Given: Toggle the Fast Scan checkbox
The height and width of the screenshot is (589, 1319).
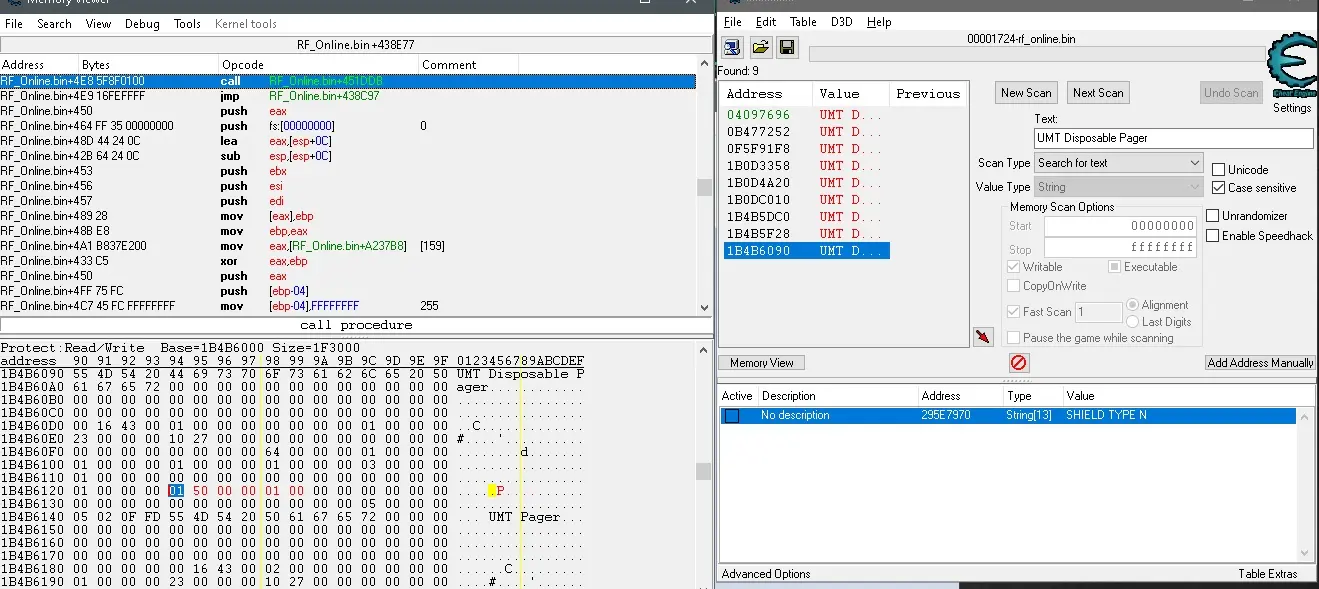Looking at the screenshot, I should (x=1014, y=312).
